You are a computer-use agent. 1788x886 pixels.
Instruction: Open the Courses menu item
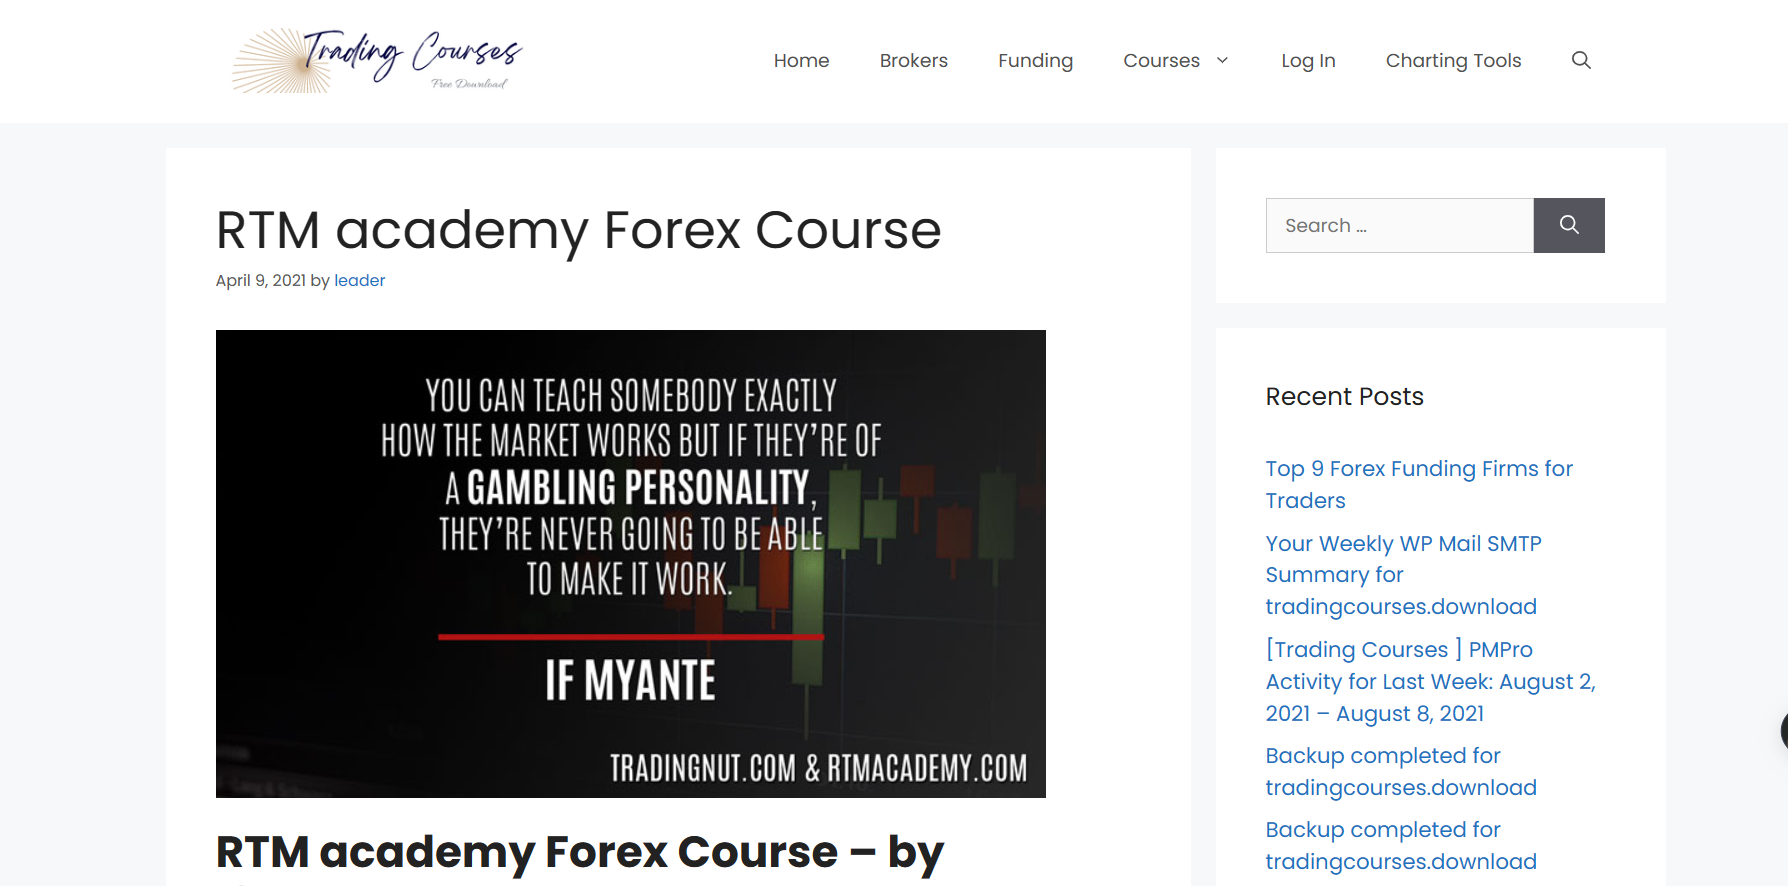coord(1161,60)
